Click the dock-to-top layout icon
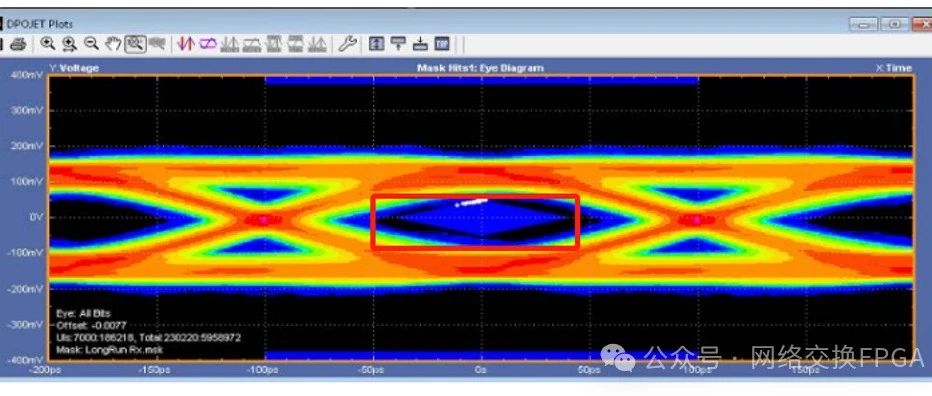The height and width of the screenshot is (396, 932). pyautogui.click(x=398, y=43)
